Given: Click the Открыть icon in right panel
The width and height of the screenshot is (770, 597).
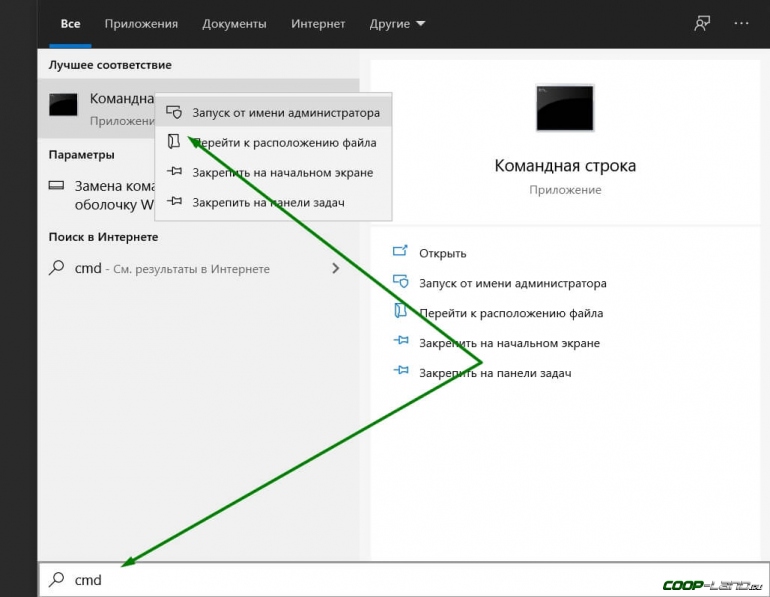Looking at the screenshot, I should (401, 253).
